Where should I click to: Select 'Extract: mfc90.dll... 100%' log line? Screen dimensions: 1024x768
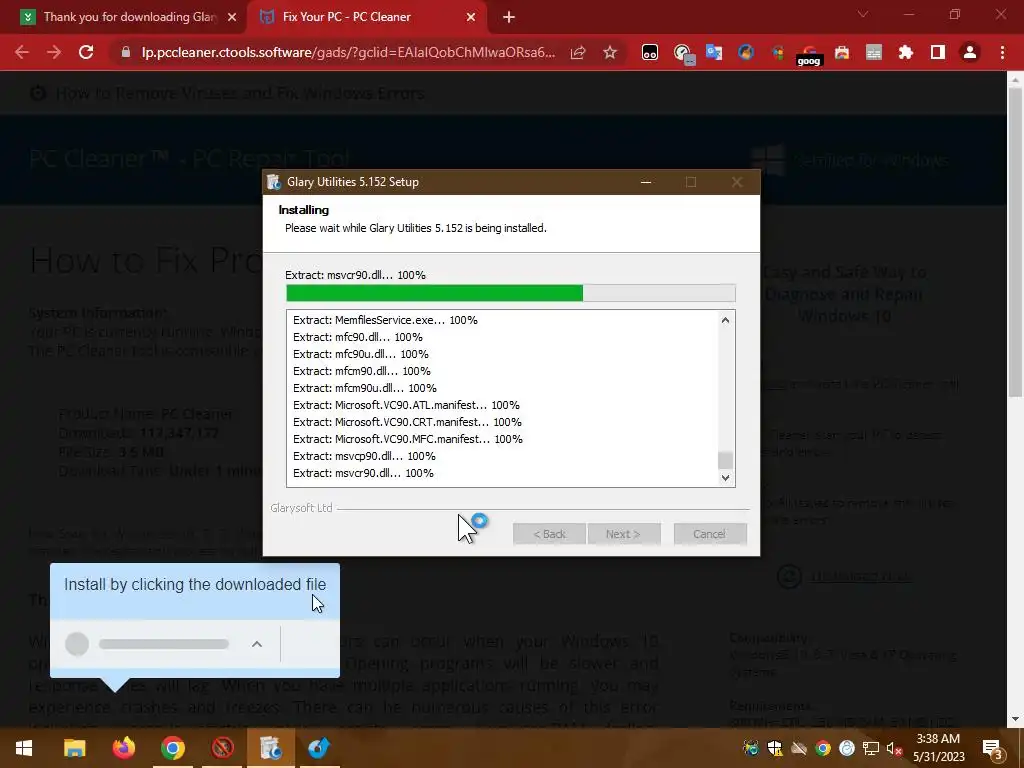(x=358, y=337)
